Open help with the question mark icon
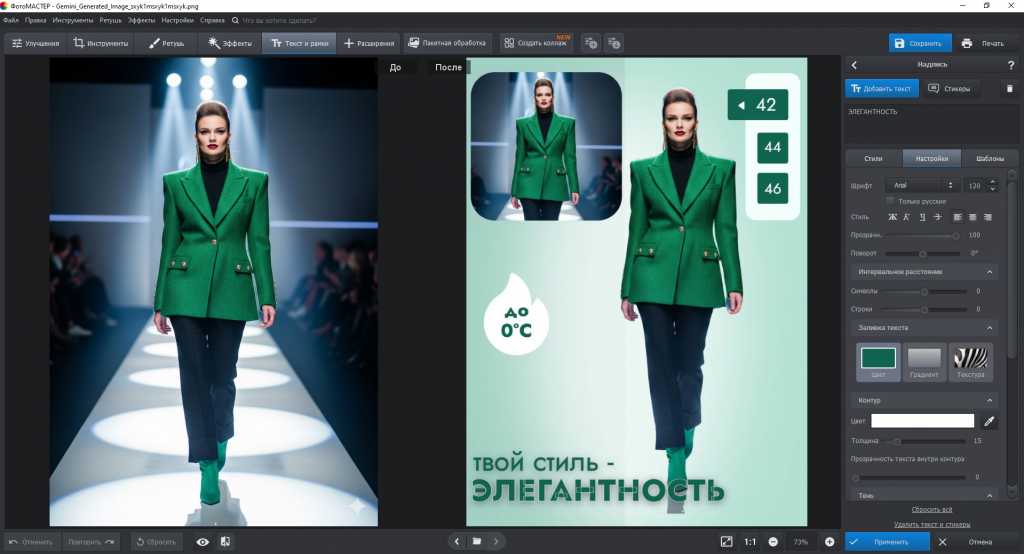Viewport: 1024px width, 554px height. point(1011,65)
